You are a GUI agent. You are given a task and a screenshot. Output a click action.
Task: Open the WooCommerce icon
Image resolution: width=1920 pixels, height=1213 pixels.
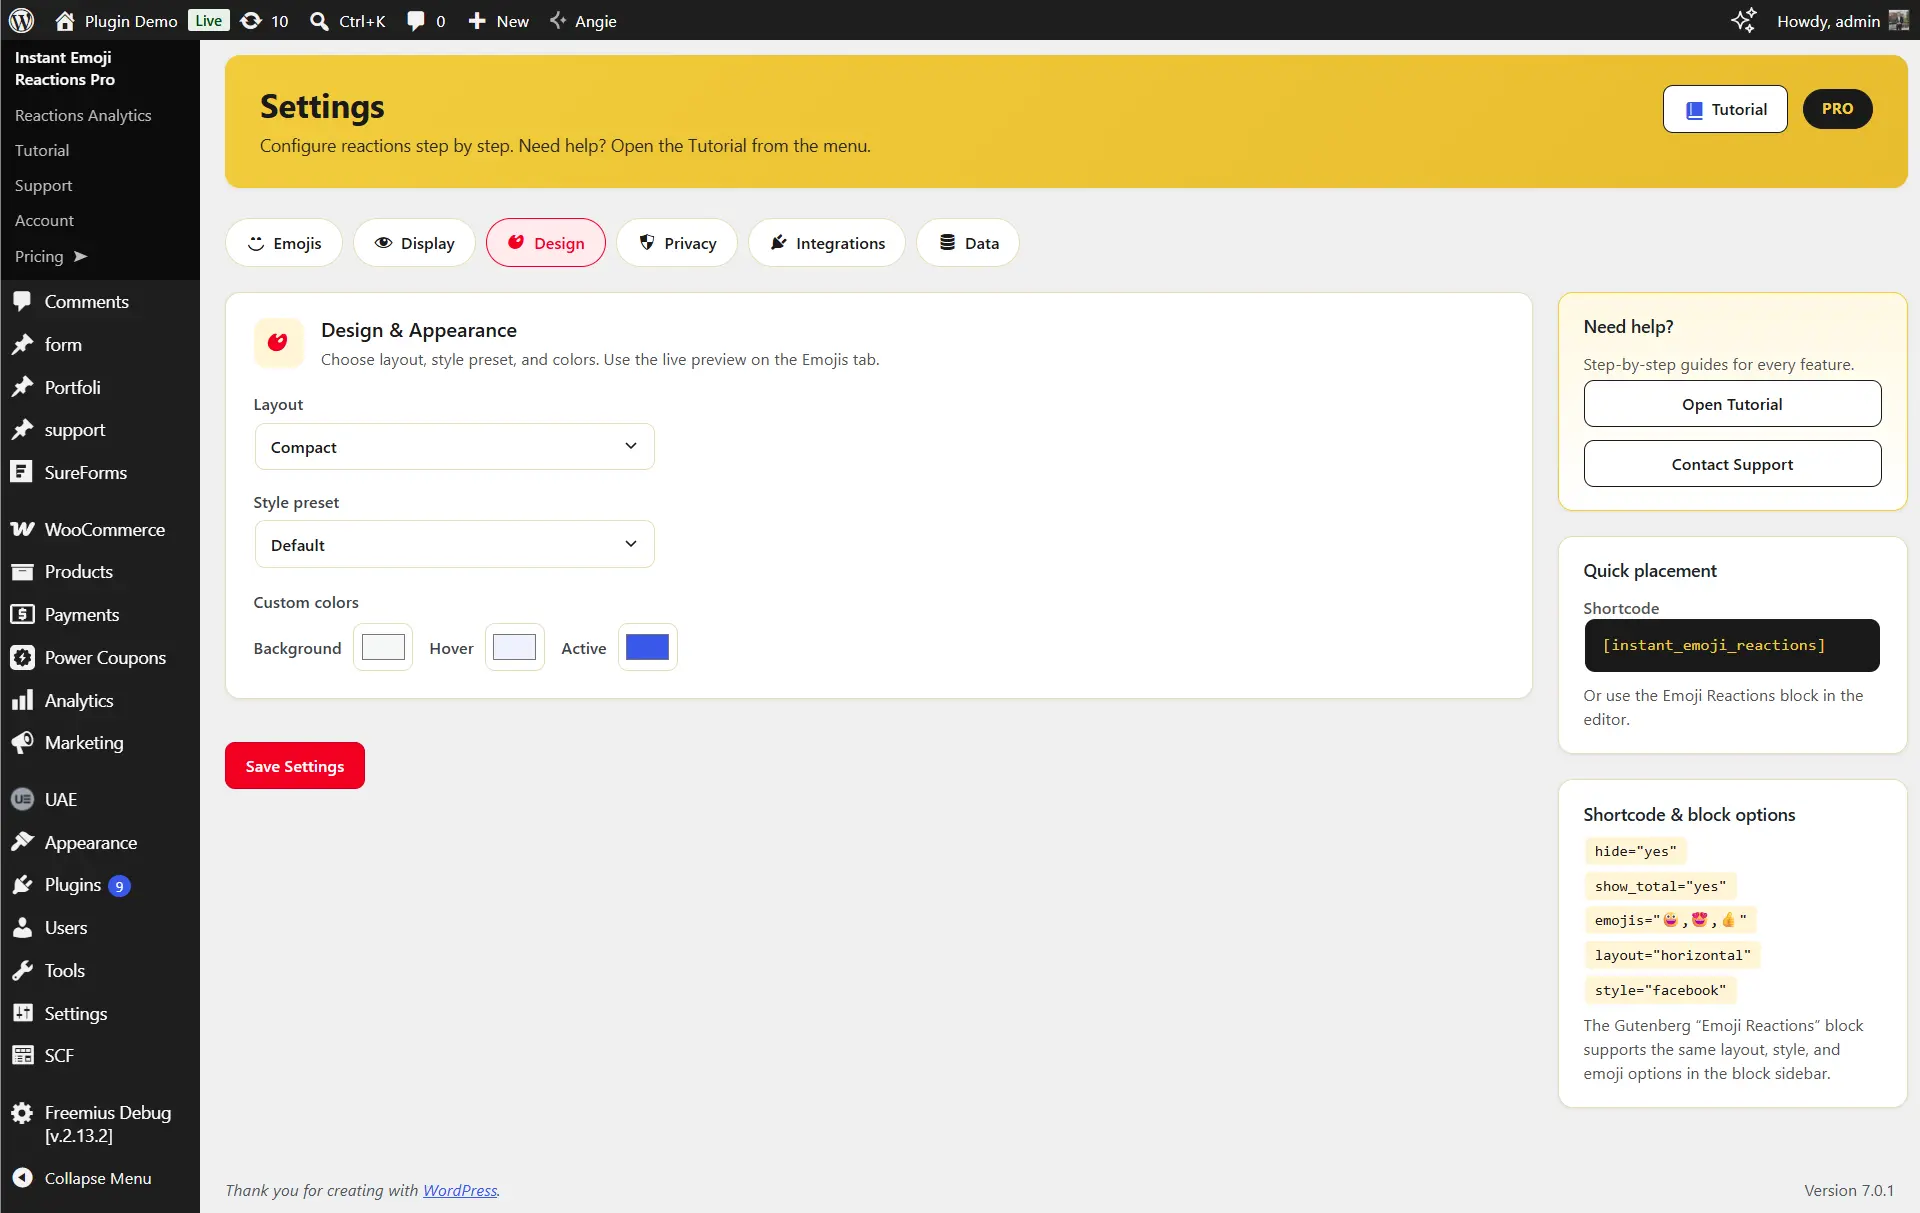(x=22, y=529)
